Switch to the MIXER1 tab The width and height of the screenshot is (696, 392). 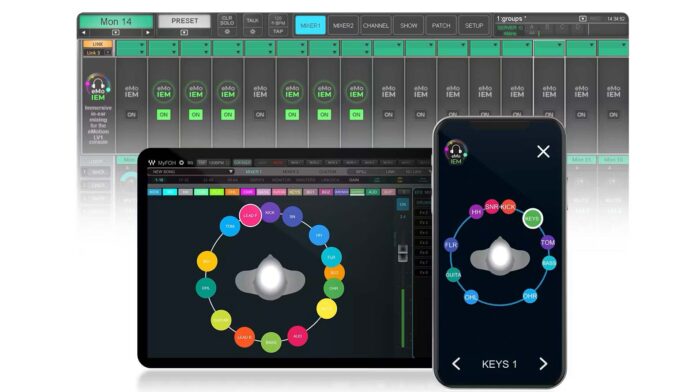click(x=310, y=25)
